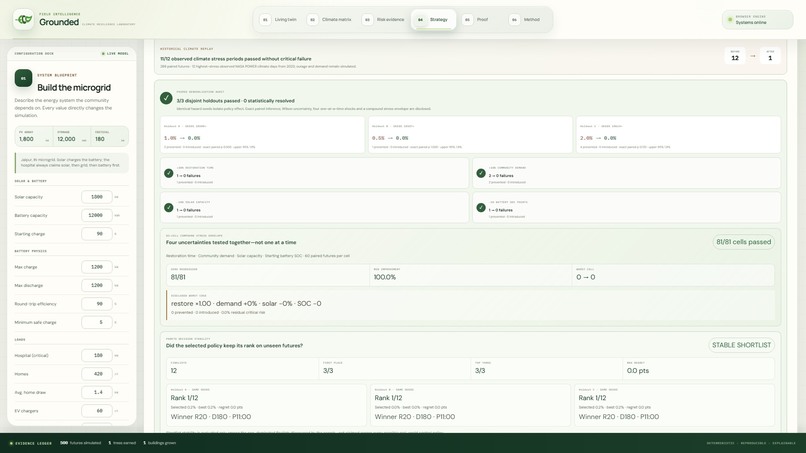806x453 pixels.
Task: Click the Critical 180 summary
Action: tap(109, 136)
